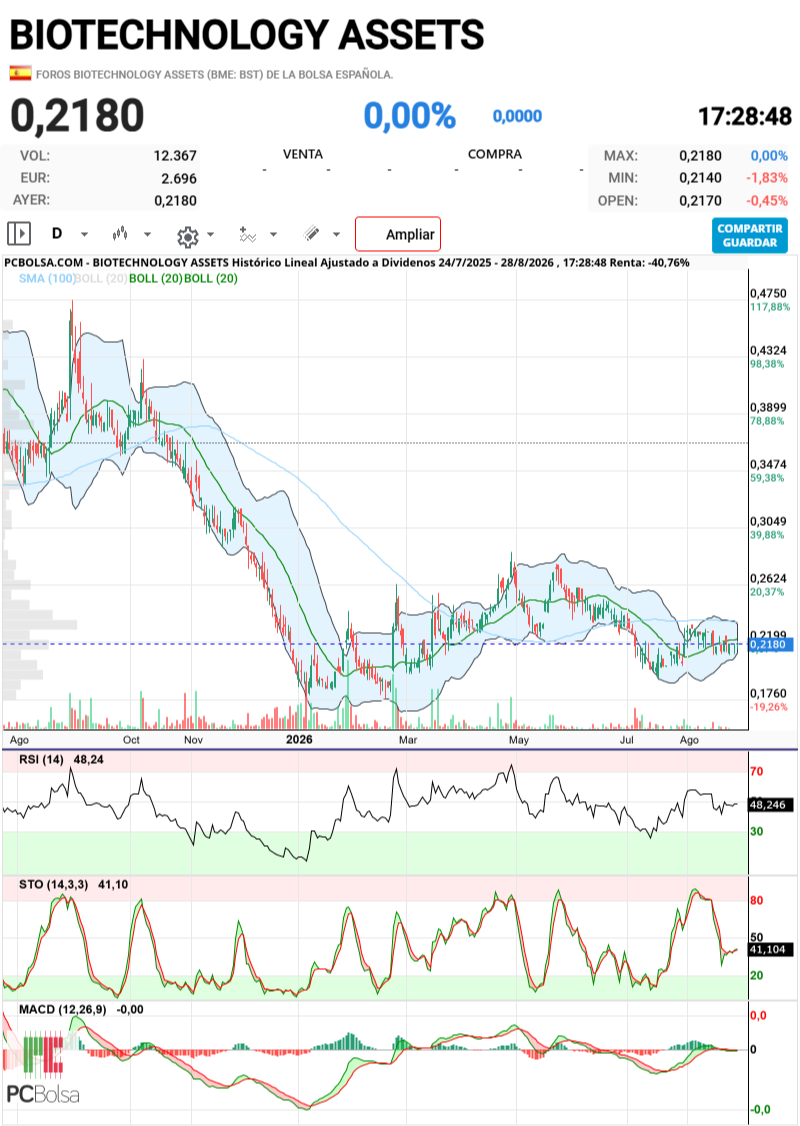Click the MAX label
The width and height of the screenshot is (800, 1126).
pos(620,156)
